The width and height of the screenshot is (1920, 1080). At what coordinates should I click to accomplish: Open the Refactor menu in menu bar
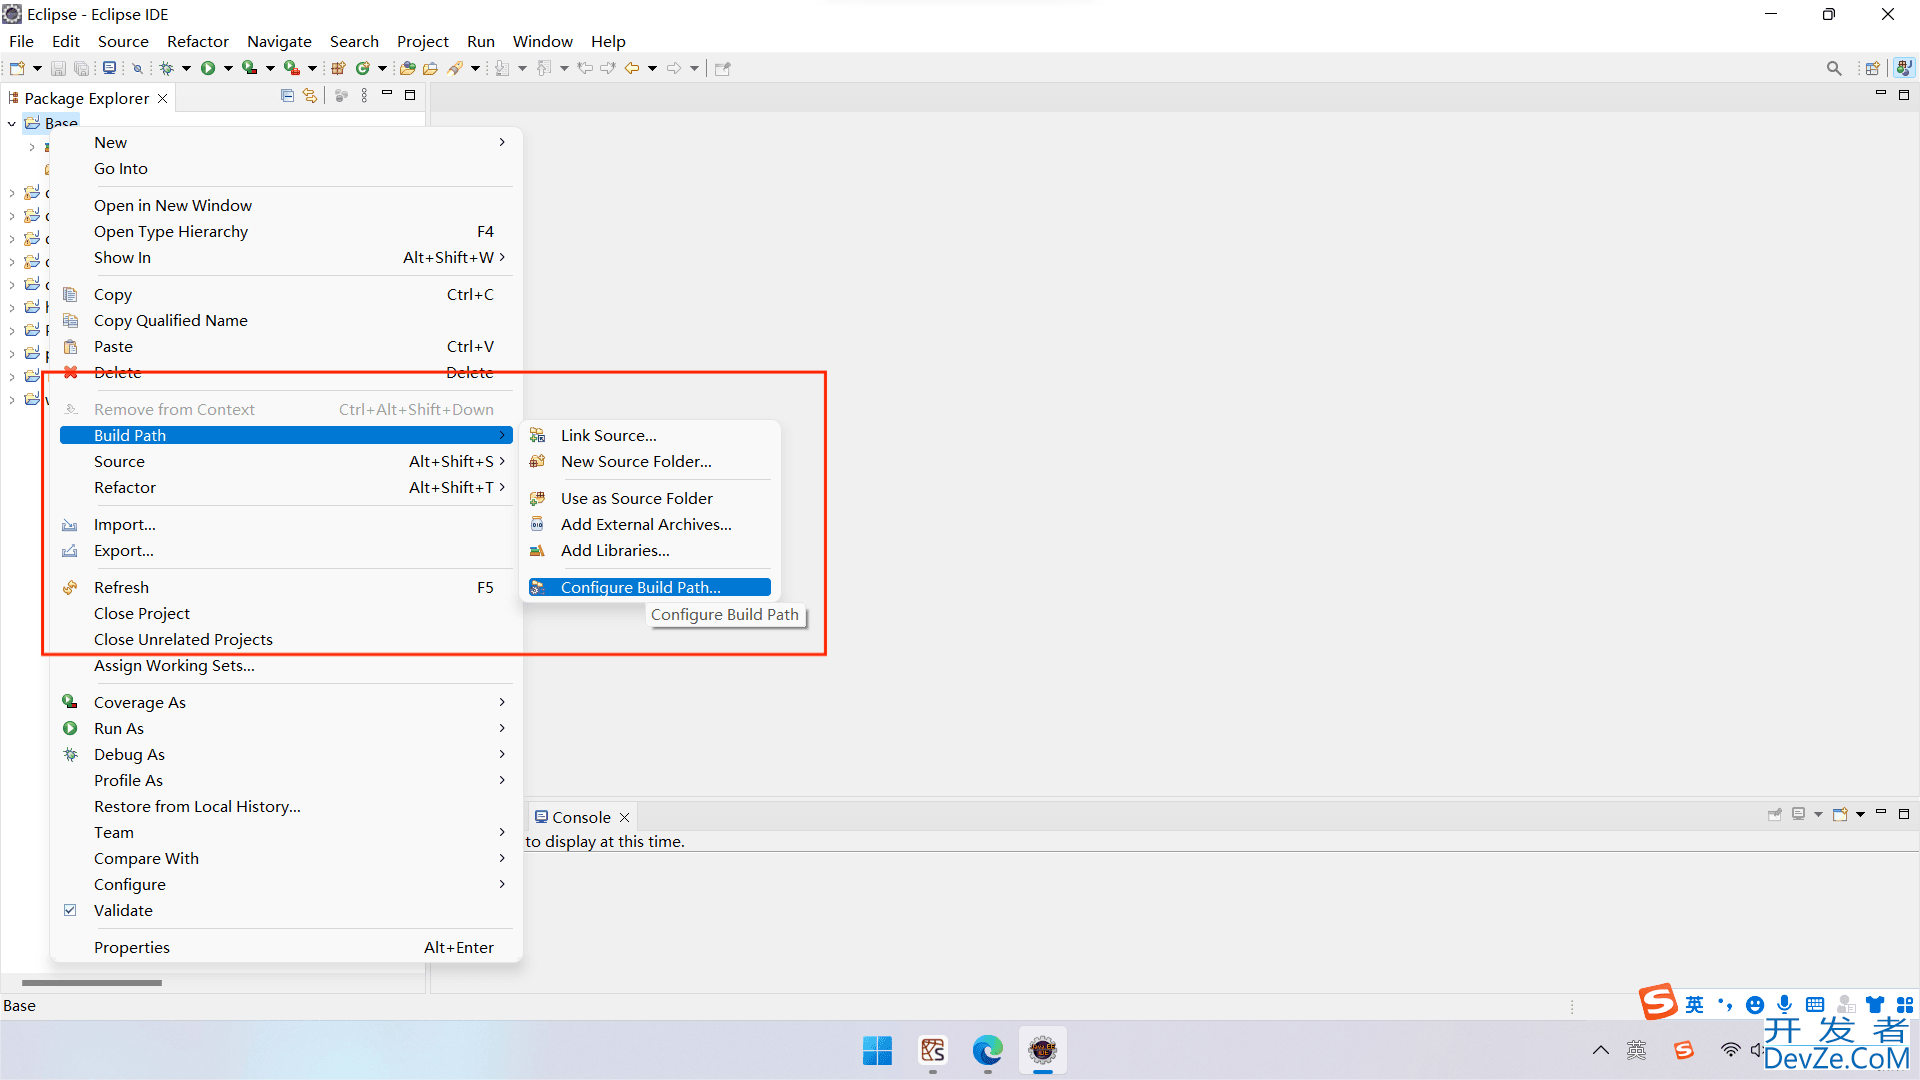(x=198, y=41)
